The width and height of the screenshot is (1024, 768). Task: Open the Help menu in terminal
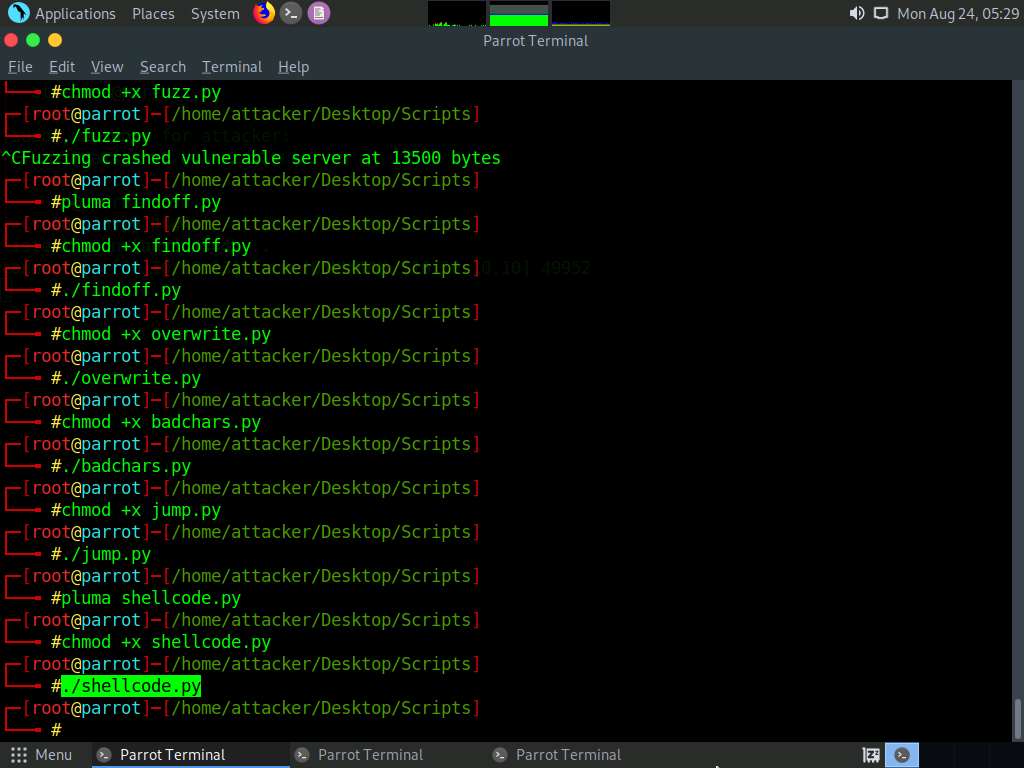(293, 67)
